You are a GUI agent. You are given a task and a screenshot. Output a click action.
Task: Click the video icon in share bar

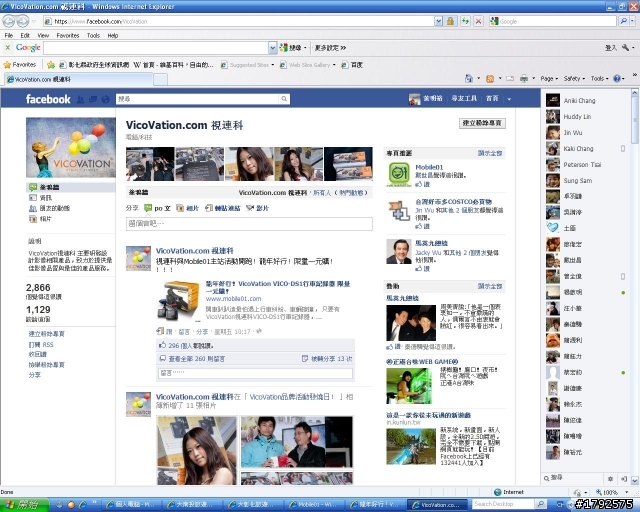click(x=250, y=208)
